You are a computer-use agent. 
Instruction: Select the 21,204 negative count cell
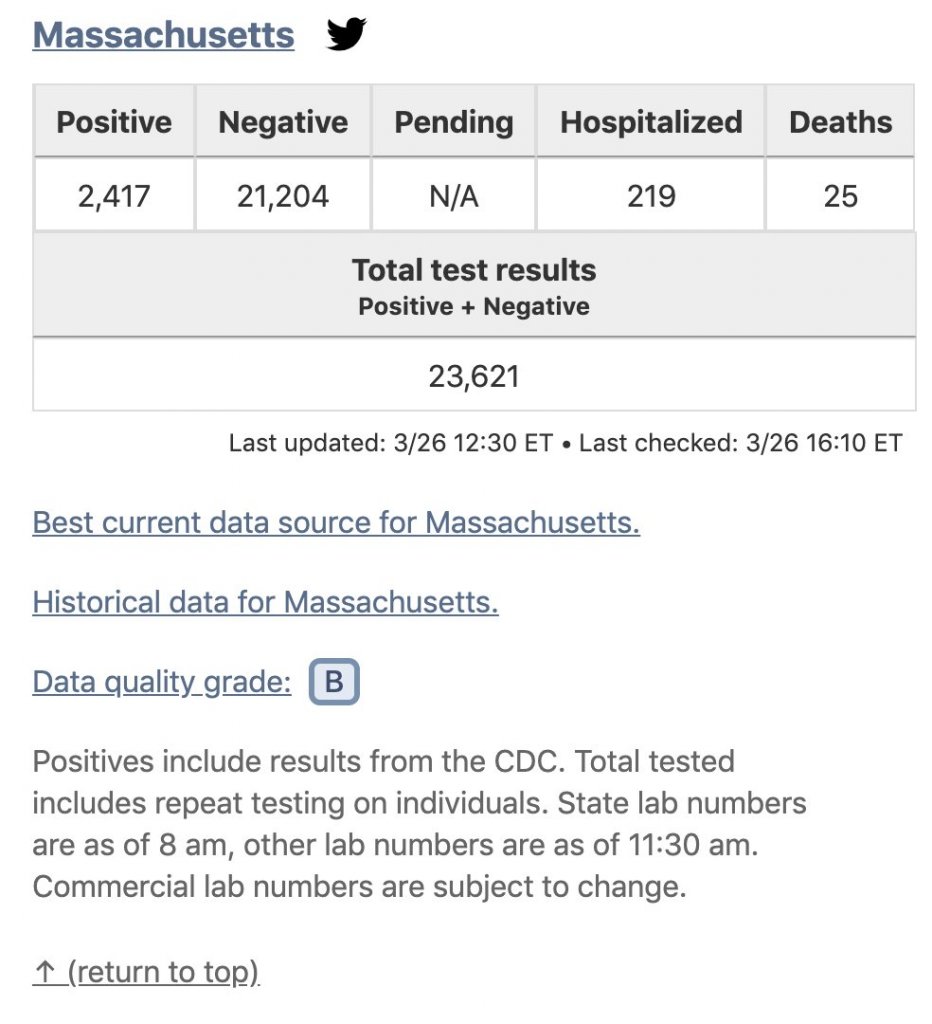[283, 196]
